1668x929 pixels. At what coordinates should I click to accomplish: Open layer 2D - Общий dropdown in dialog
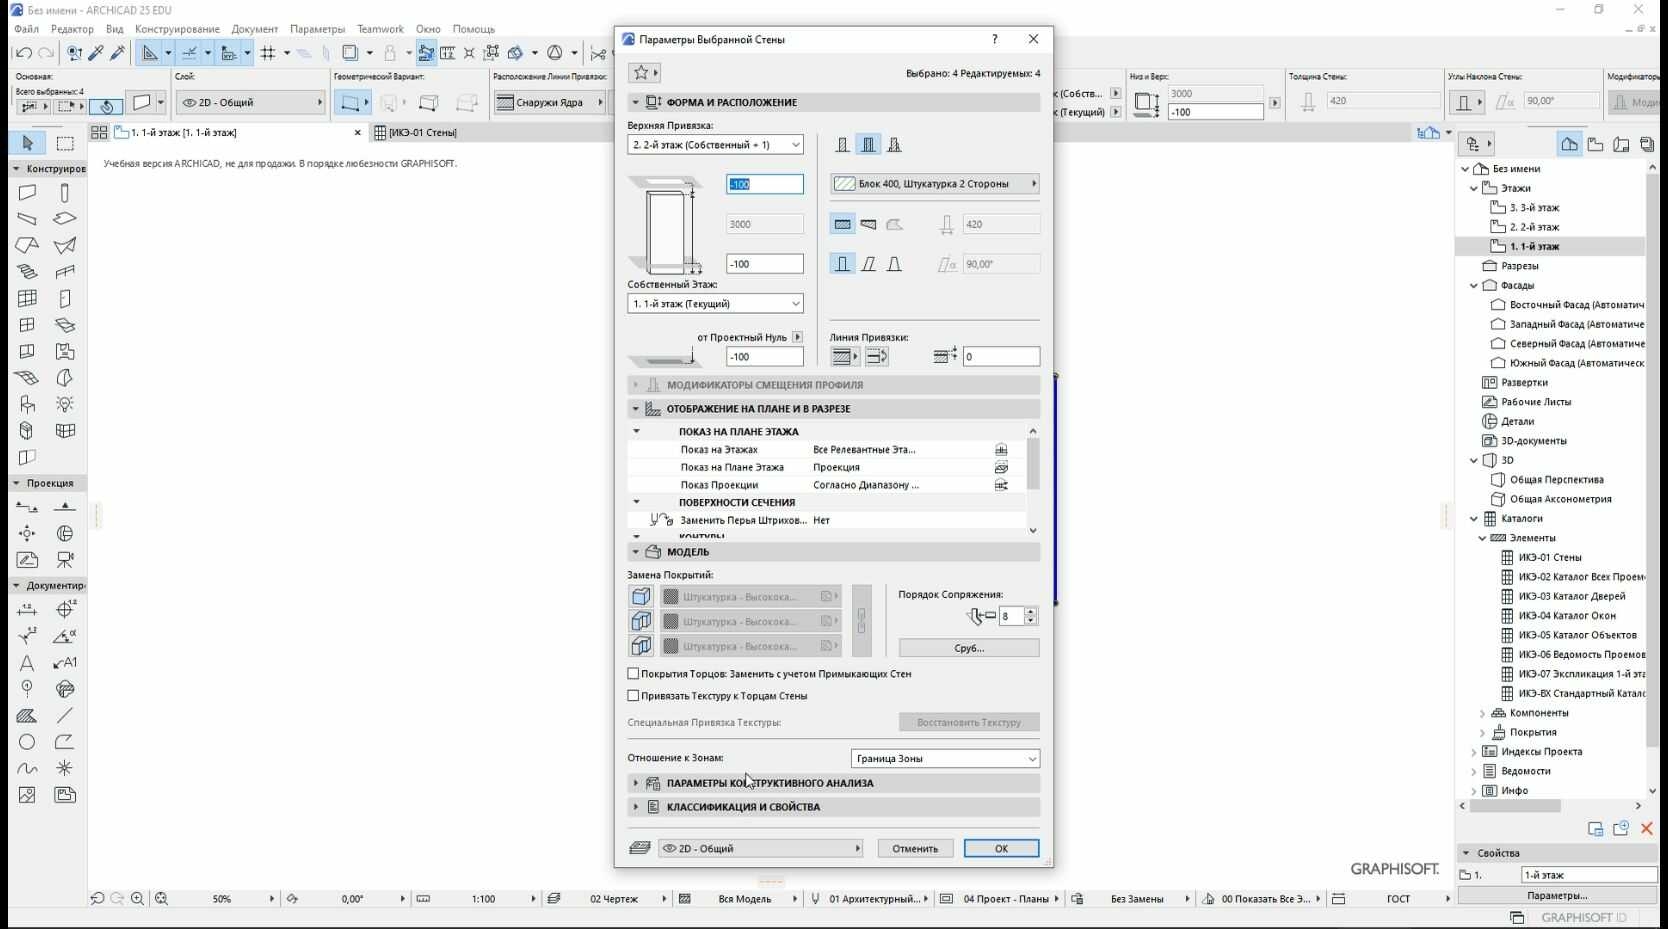point(760,848)
